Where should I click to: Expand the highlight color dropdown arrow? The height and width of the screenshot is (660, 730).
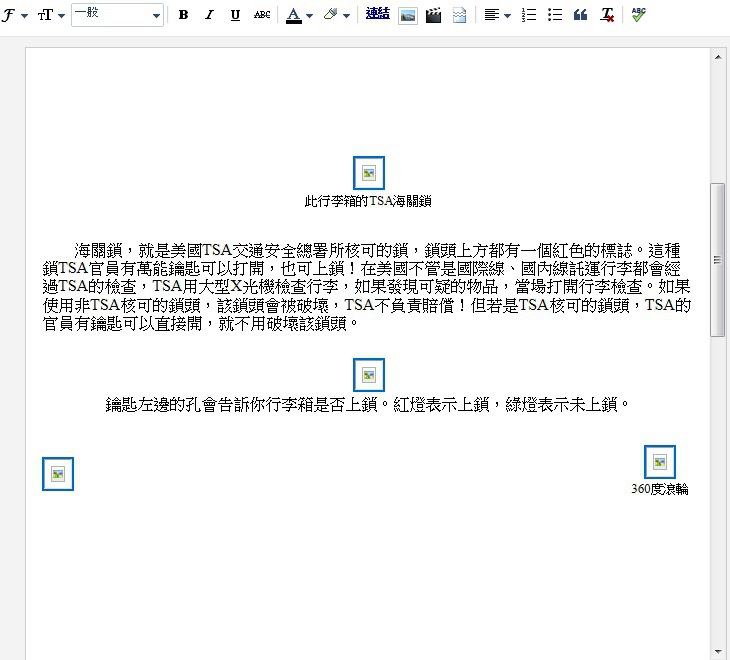point(346,15)
